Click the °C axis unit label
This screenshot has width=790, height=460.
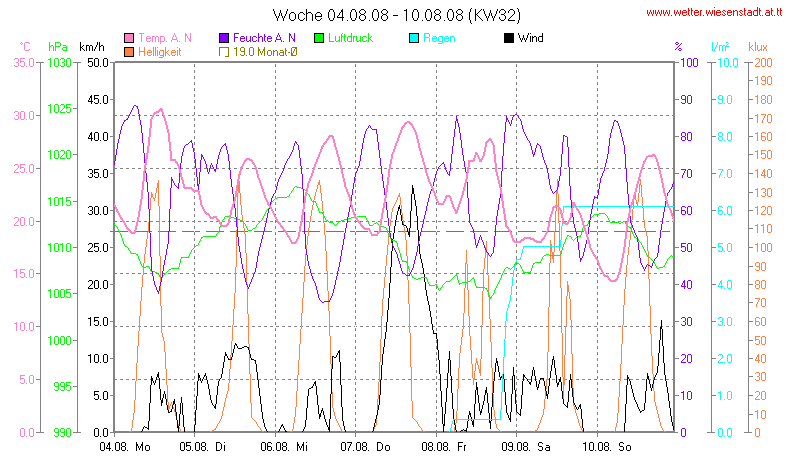25,47
